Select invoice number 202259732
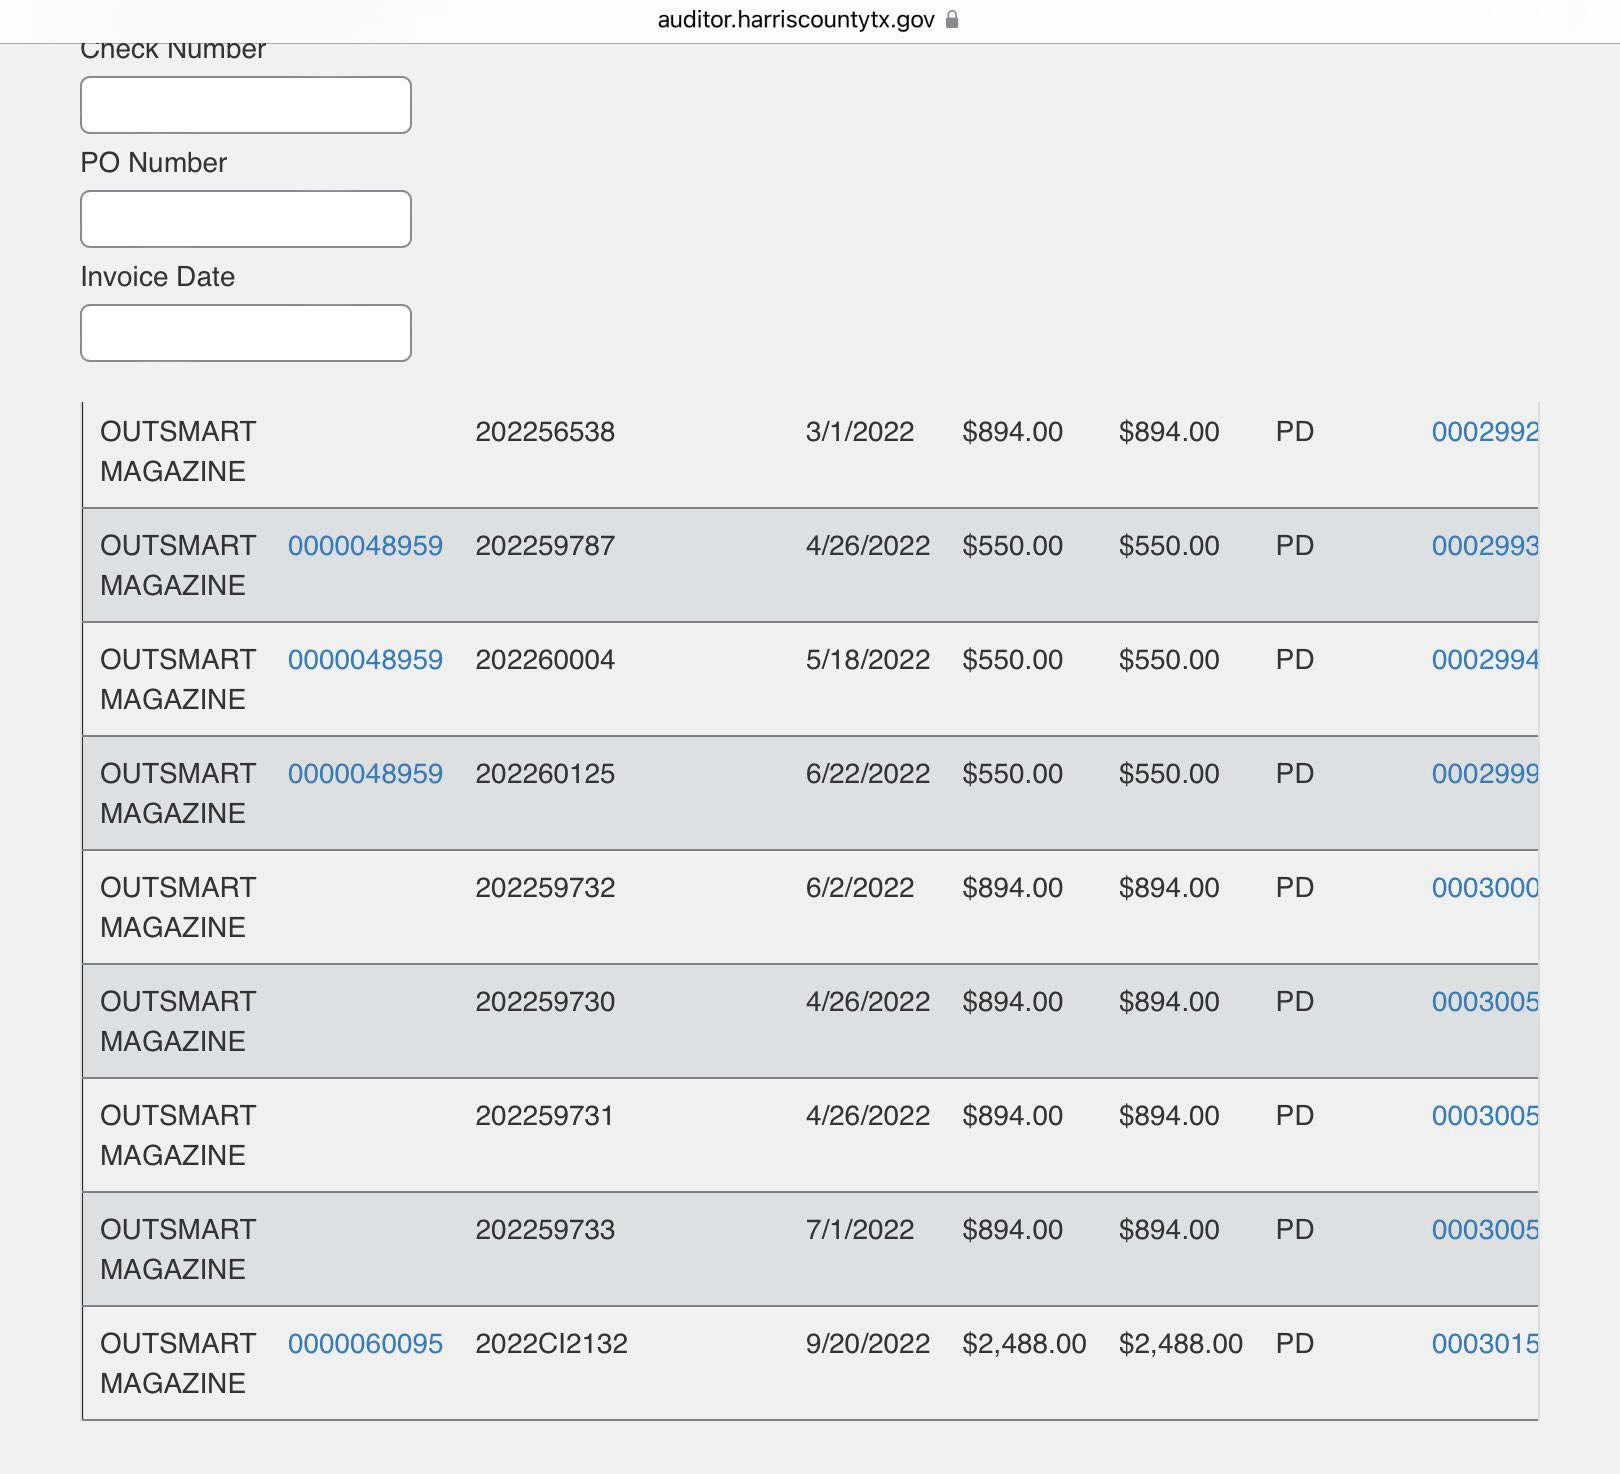This screenshot has height=1474, width=1620. tap(545, 888)
